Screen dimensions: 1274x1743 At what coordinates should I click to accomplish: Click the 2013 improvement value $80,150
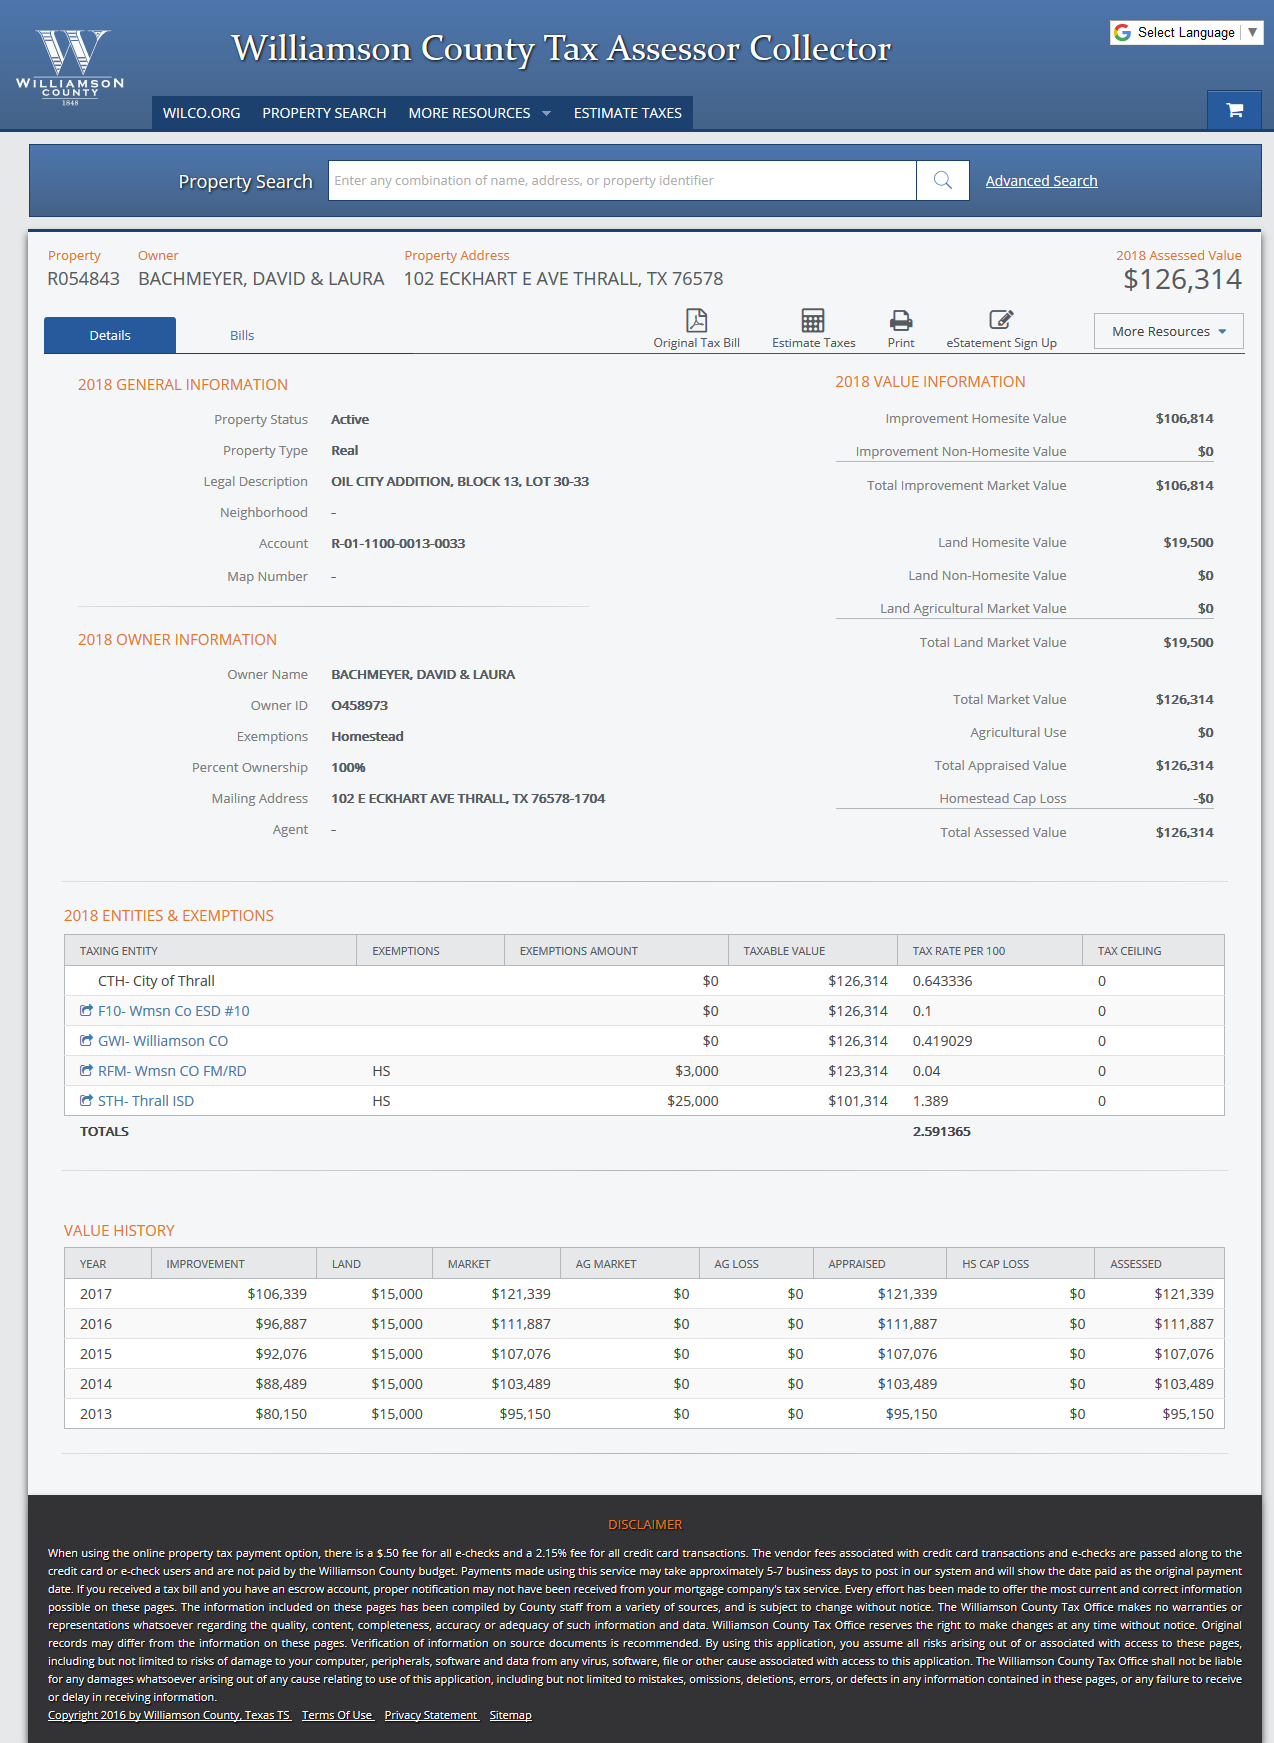click(x=281, y=1414)
